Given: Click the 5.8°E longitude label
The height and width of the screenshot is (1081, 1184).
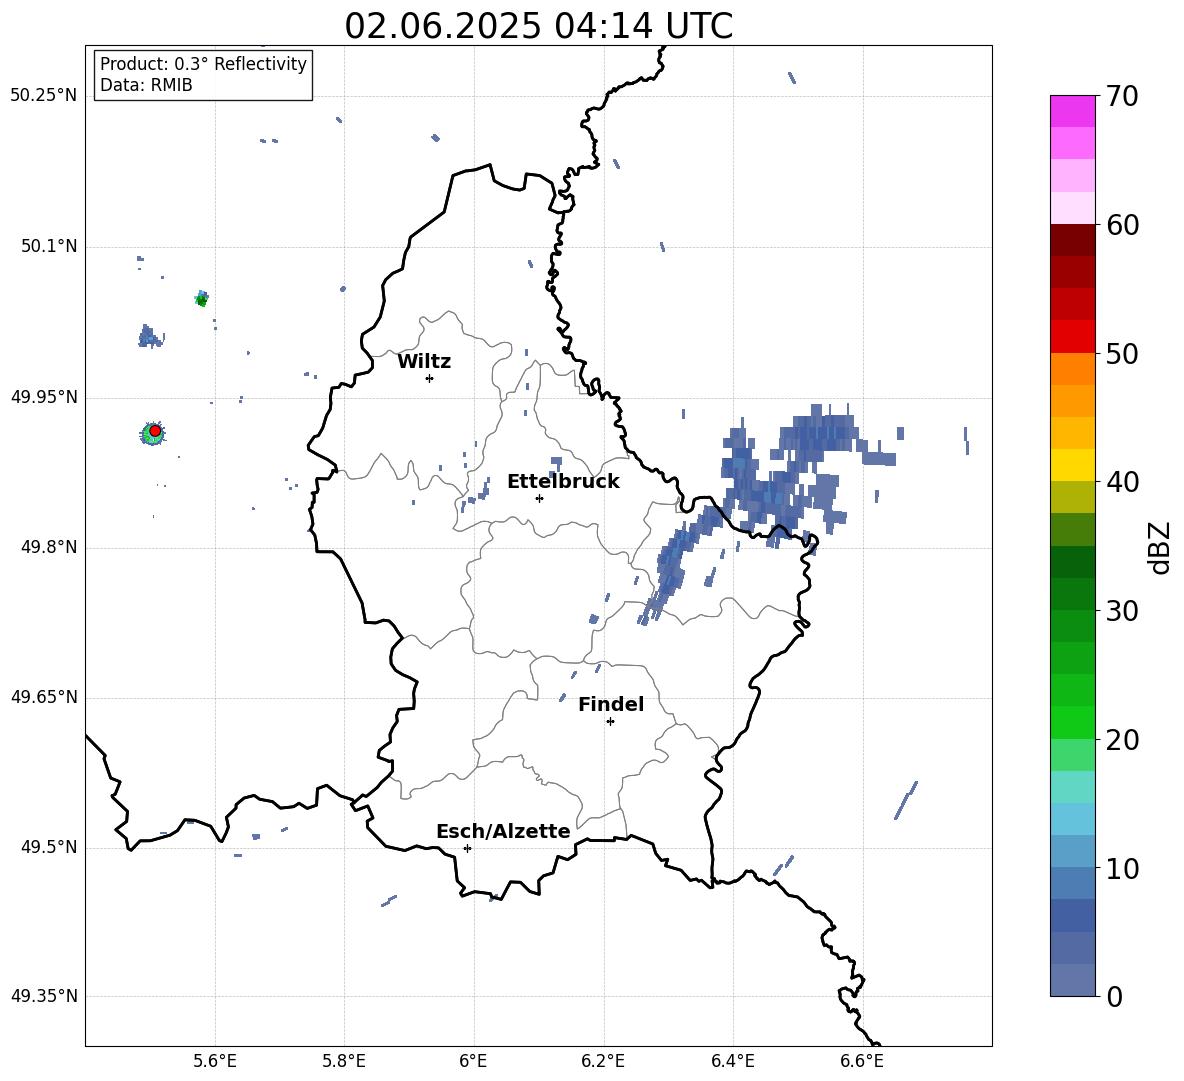Looking at the screenshot, I should (x=344, y=1061).
